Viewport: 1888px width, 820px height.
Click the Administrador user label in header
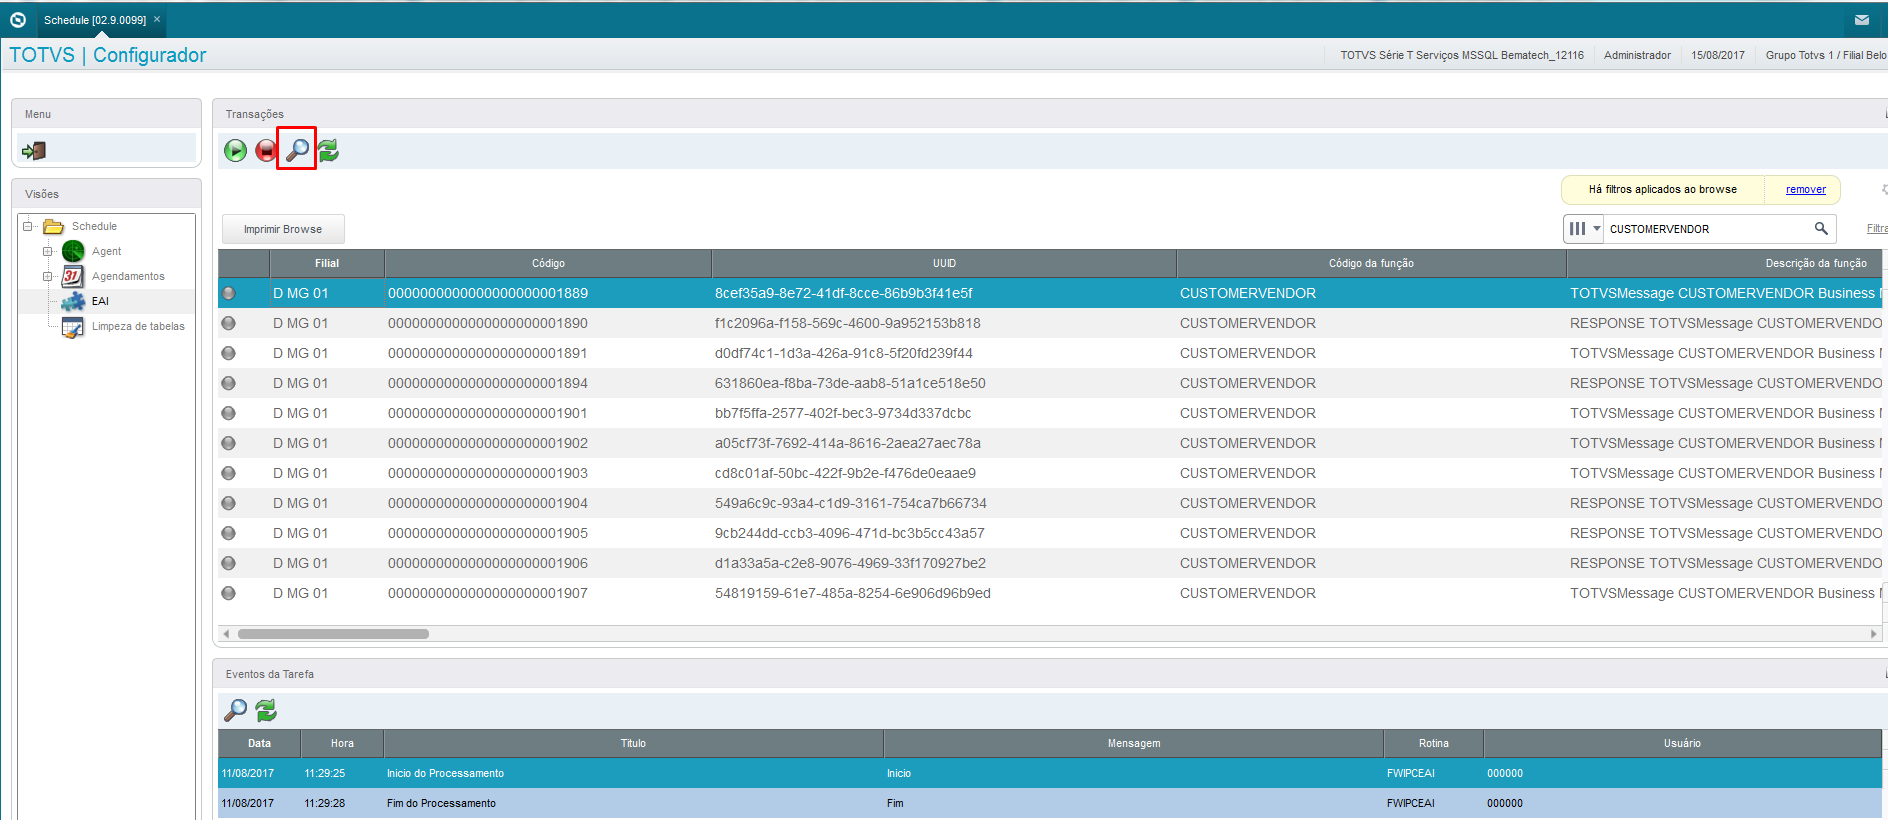point(1637,55)
